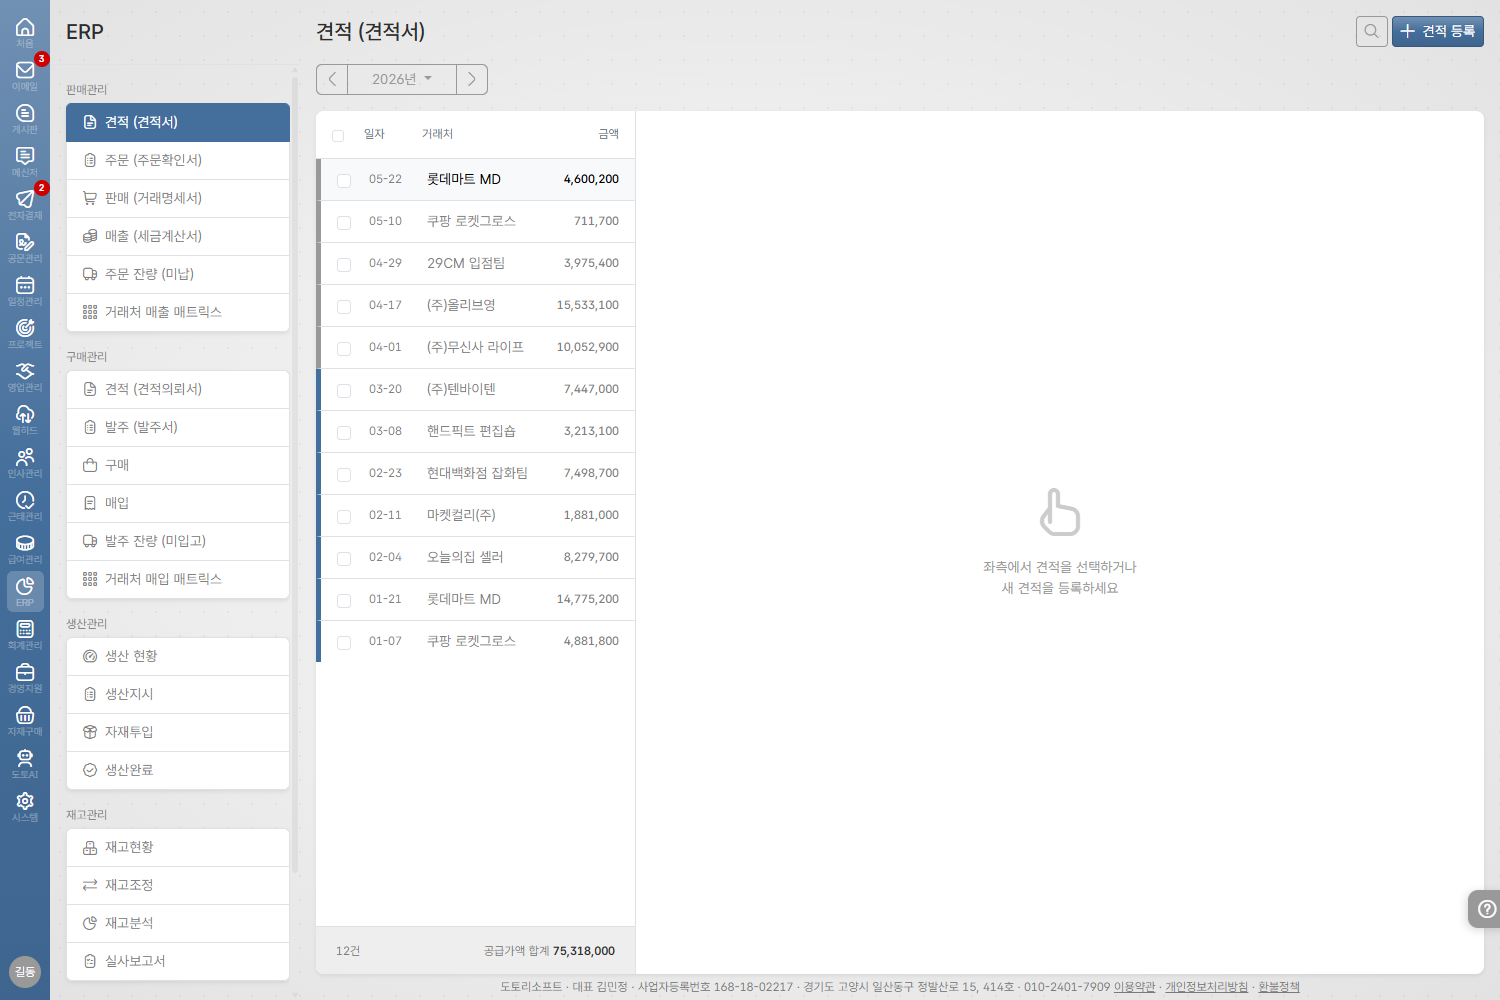Toggle the select-all checkbox in header
1500x1000 pixels.
(338, 135)
